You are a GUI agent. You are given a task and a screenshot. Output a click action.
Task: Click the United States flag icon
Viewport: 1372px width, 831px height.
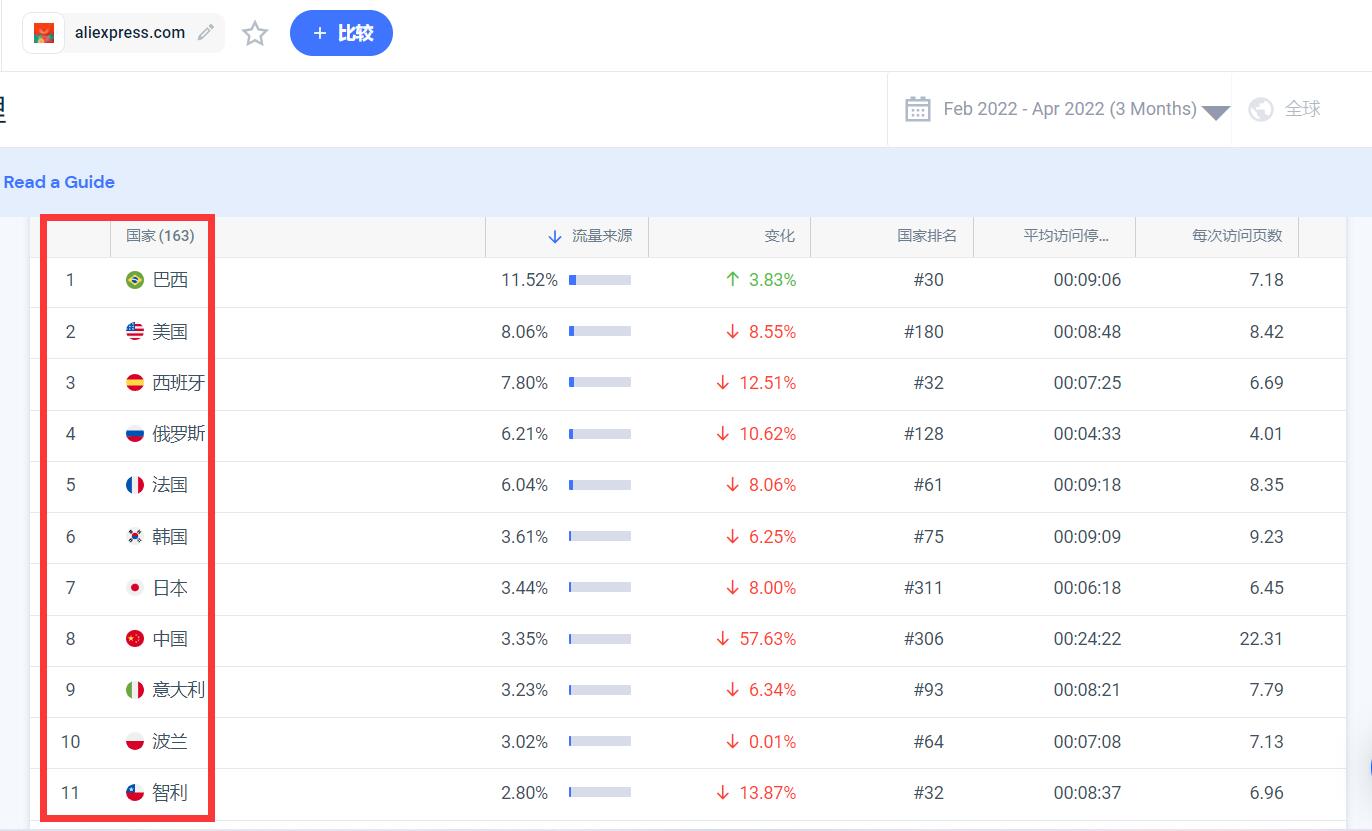tap(135, 332)
